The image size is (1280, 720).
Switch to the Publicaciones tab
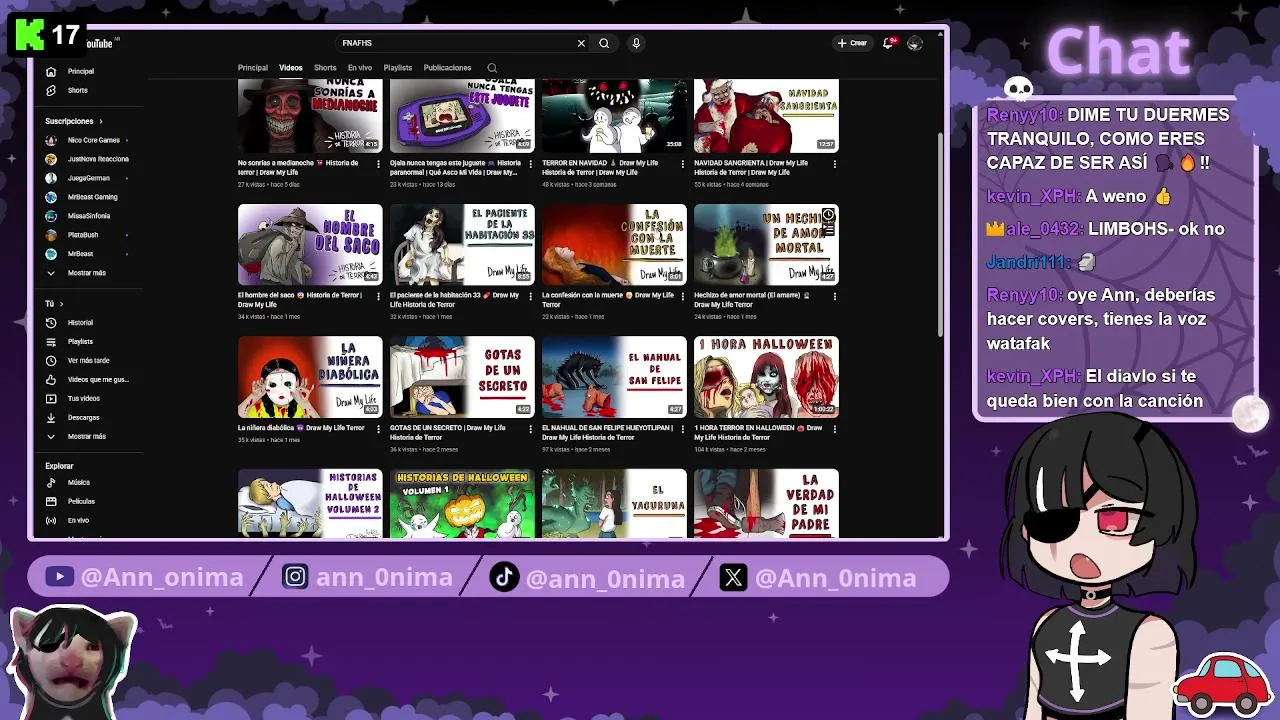pos(447,68)
